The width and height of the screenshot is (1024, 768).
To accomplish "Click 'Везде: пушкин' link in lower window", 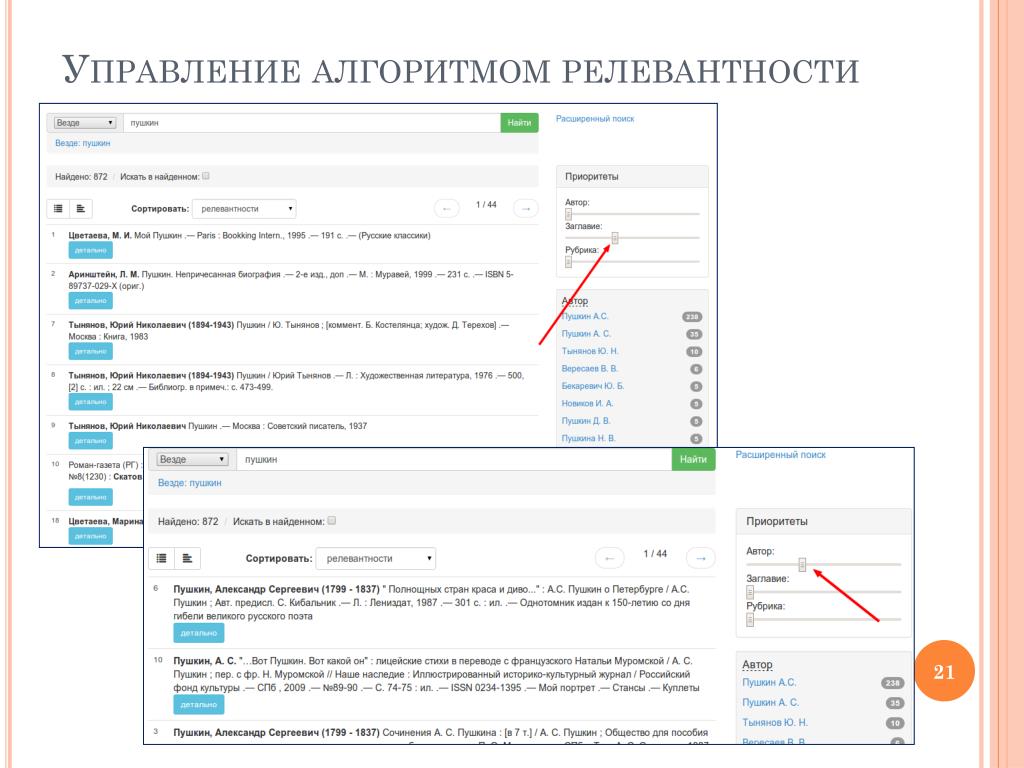I will (x=189, y=483).
